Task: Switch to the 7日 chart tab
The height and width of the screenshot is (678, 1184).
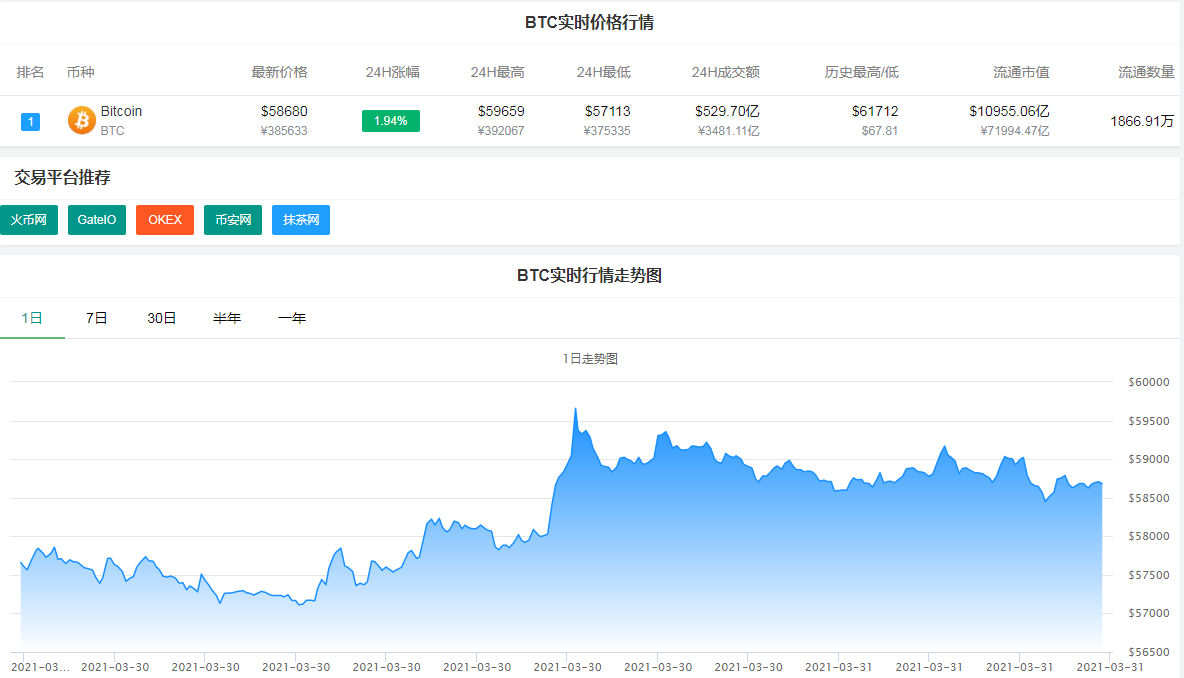Action: [96, 317]
